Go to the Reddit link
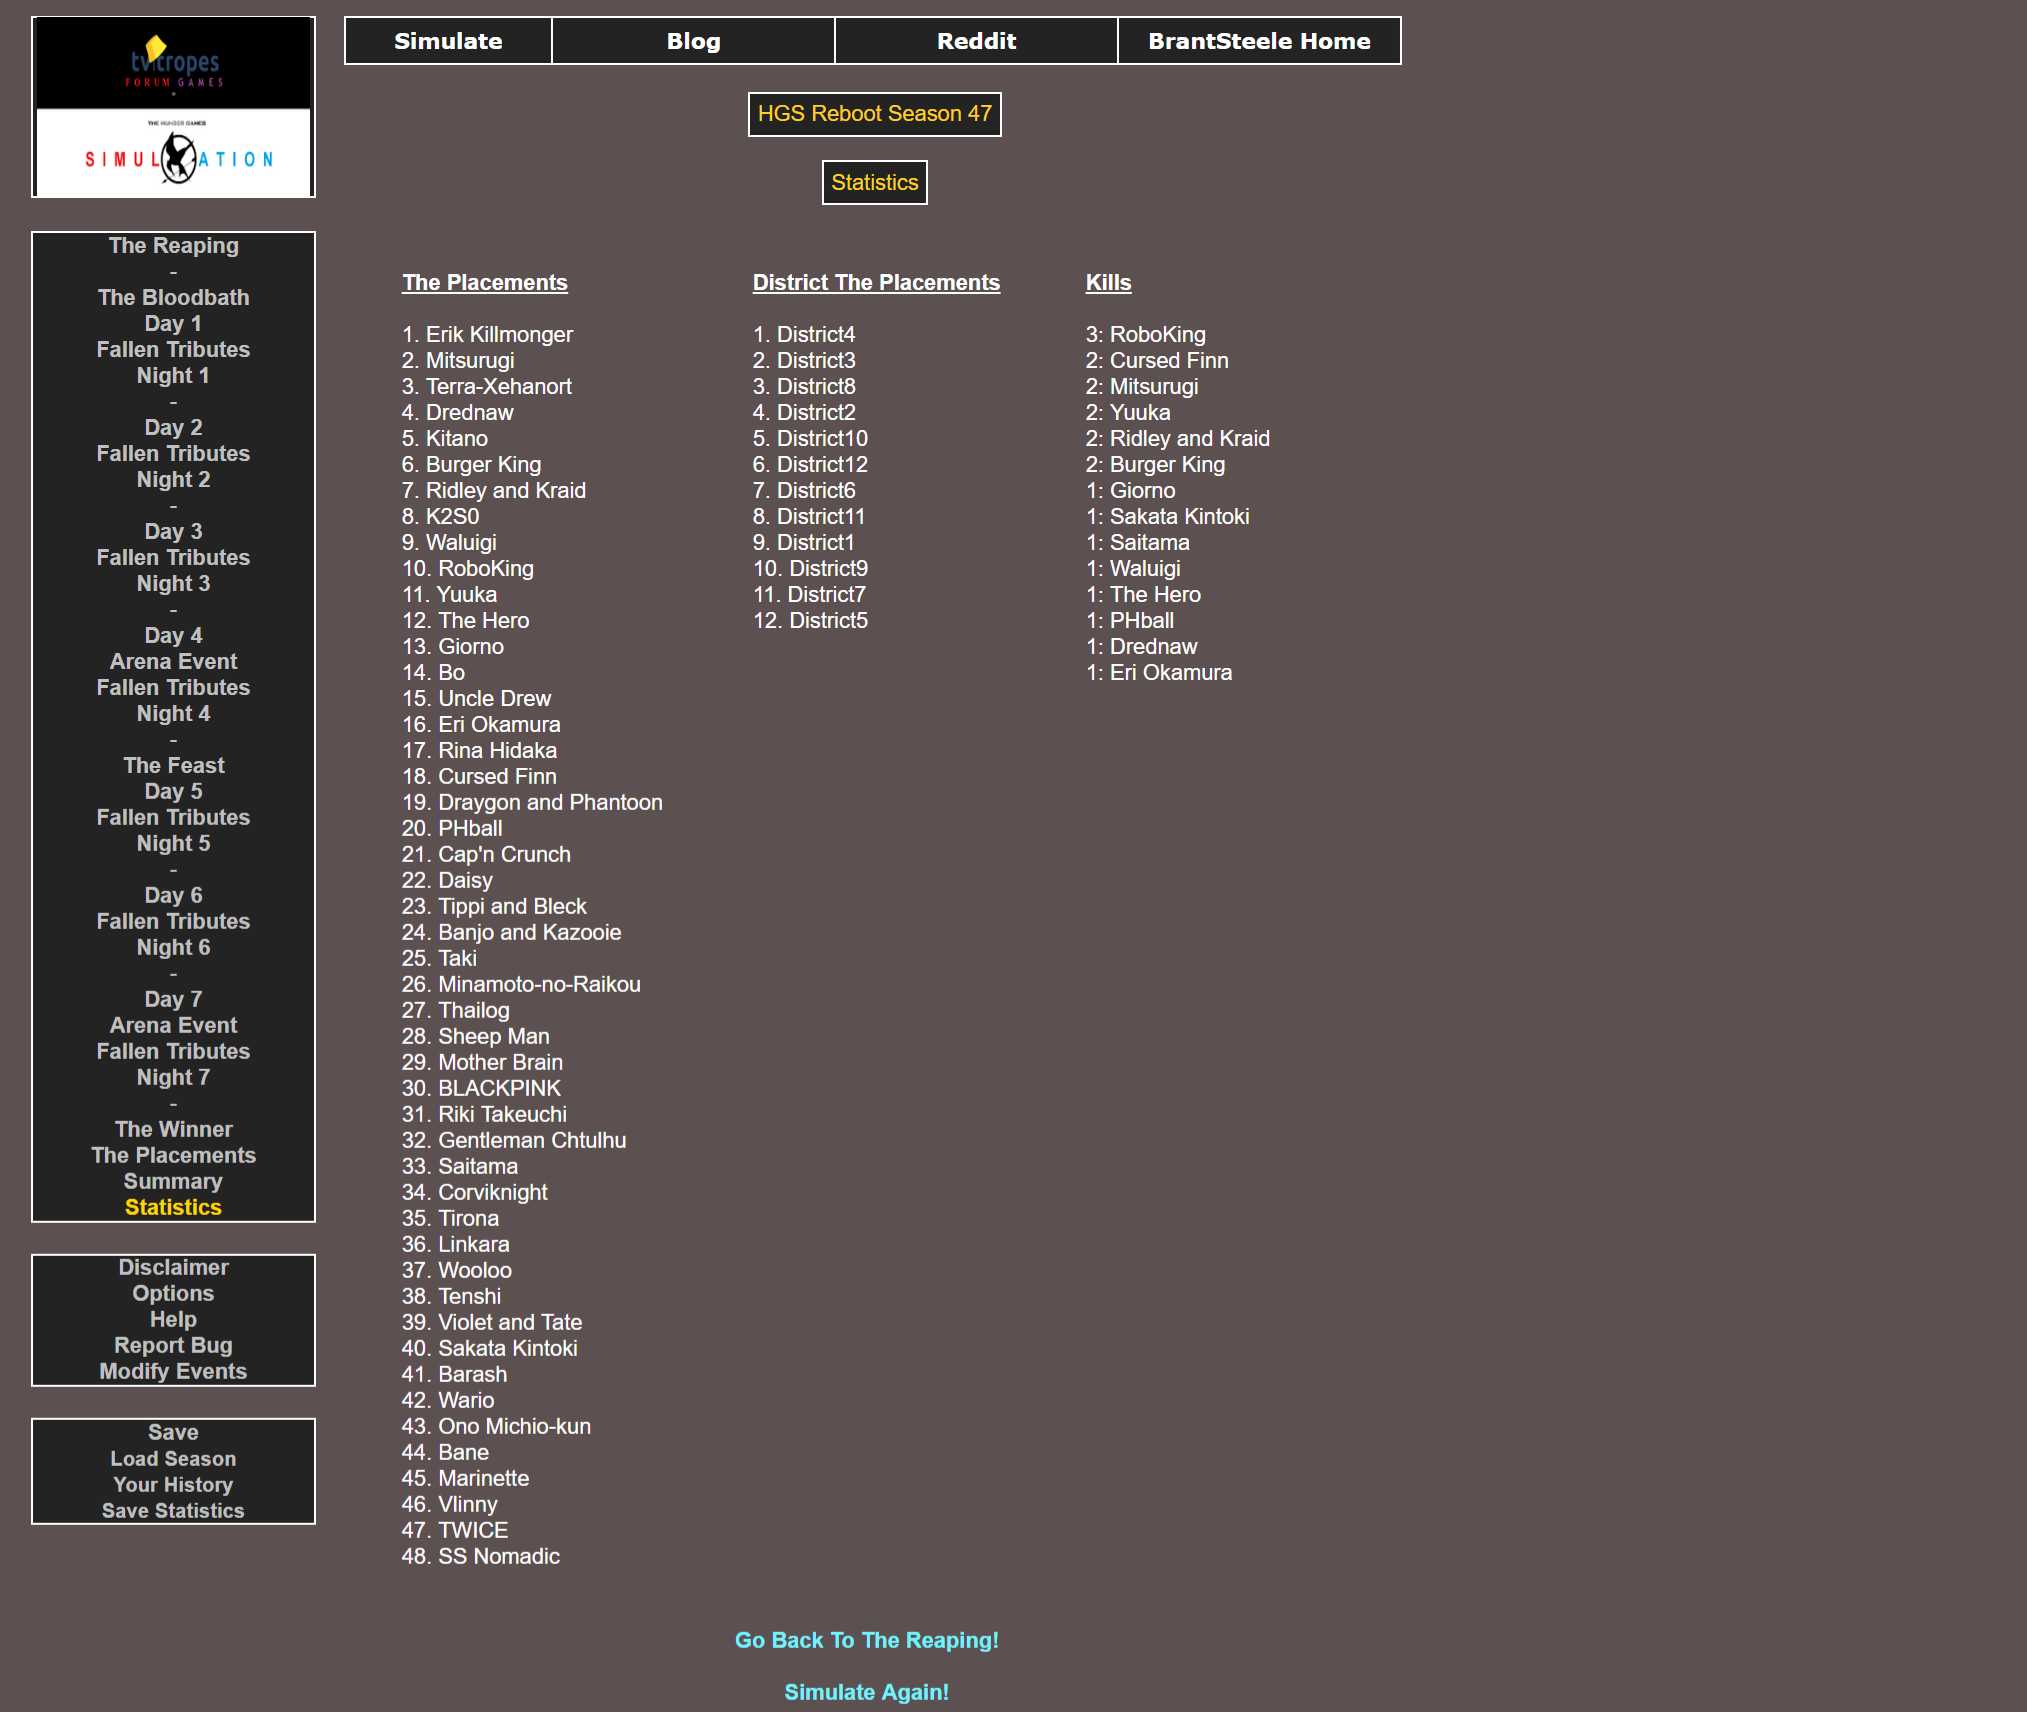The width and height of the screenshot is (2027, 1712). tap(976, 41)
